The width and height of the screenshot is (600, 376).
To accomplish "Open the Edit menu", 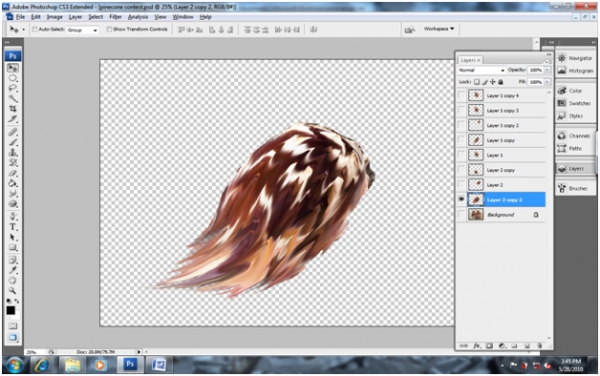I will pos(36,17).
